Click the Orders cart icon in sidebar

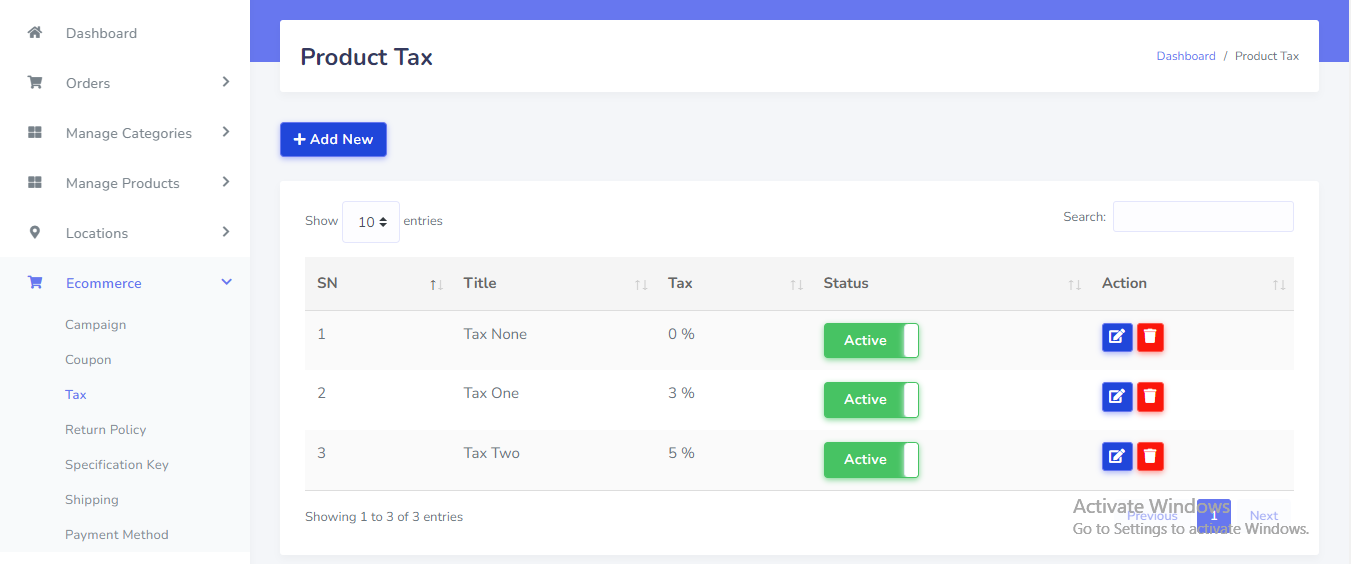coord(35,83)
